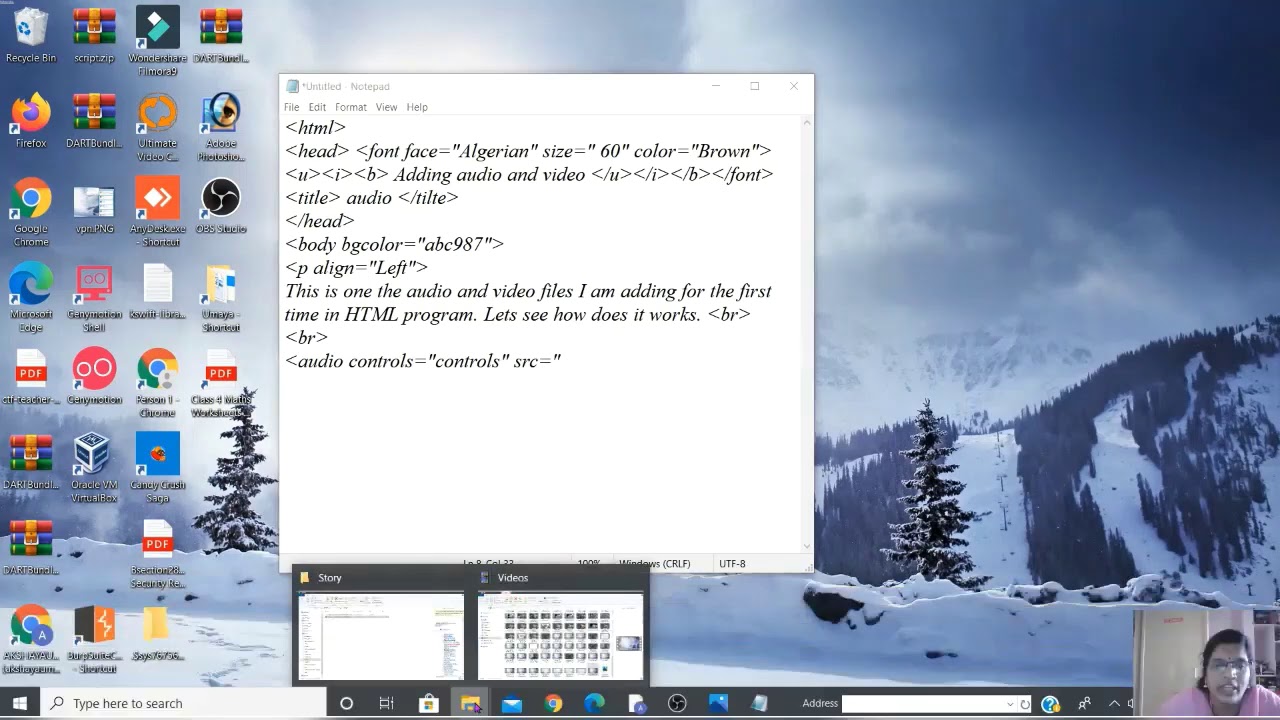1280x720 pixels.
Task: Click the Type here to search box
Action: pos(184,703)
